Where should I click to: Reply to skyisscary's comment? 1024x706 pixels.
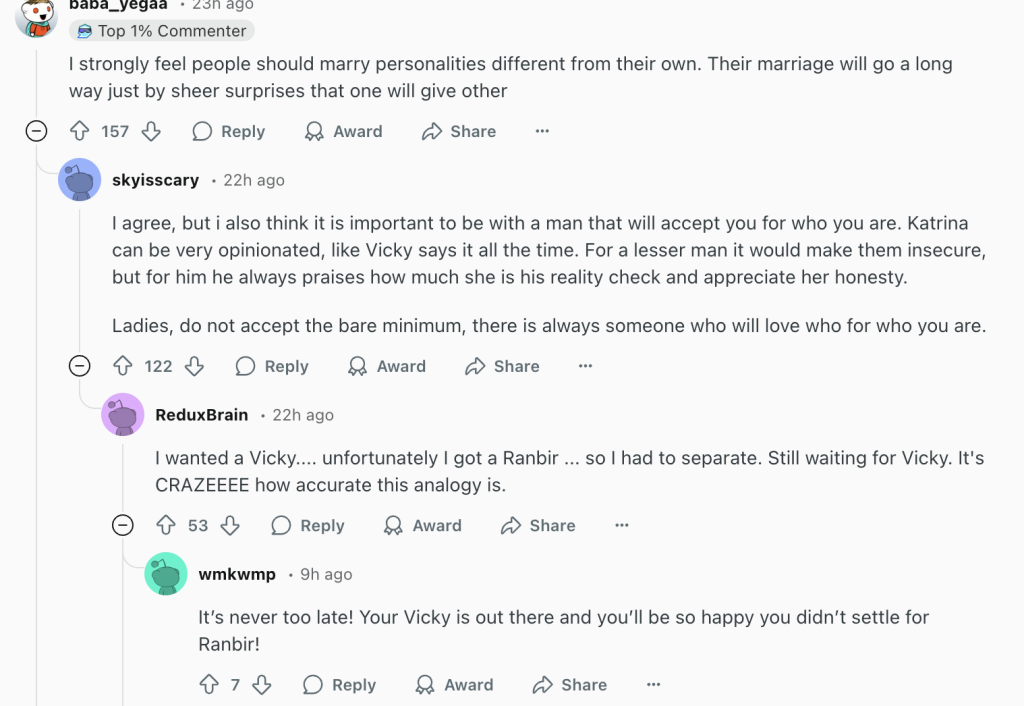(272, 366)
